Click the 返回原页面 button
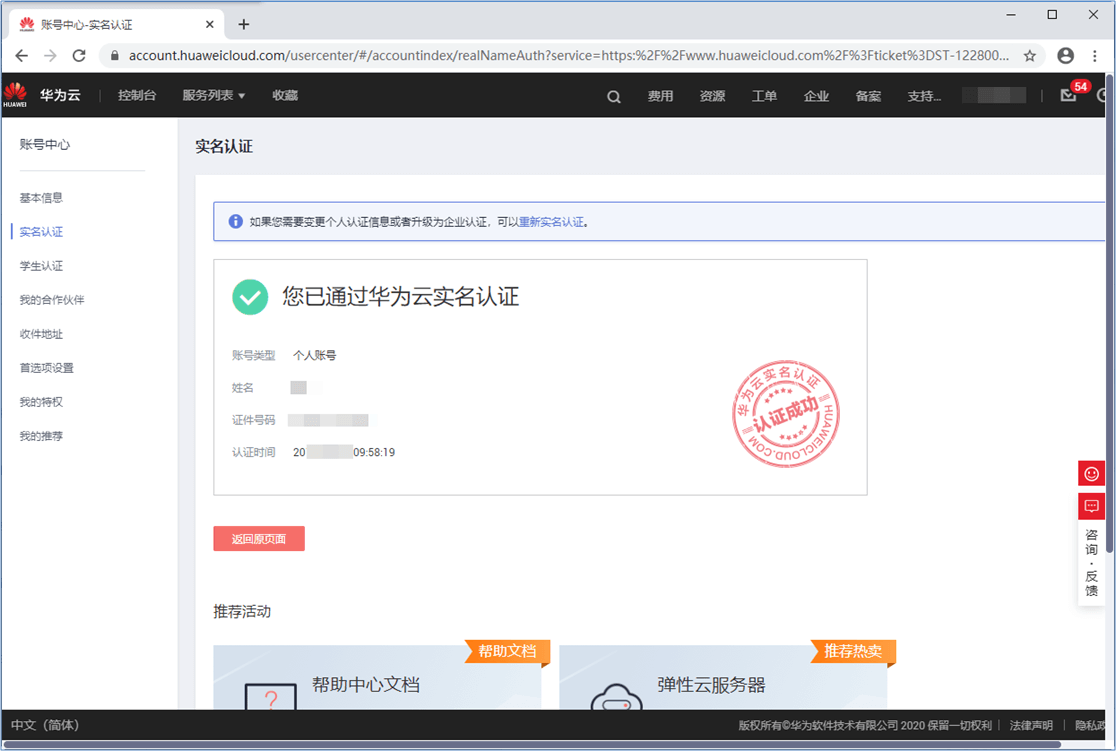 259,539
